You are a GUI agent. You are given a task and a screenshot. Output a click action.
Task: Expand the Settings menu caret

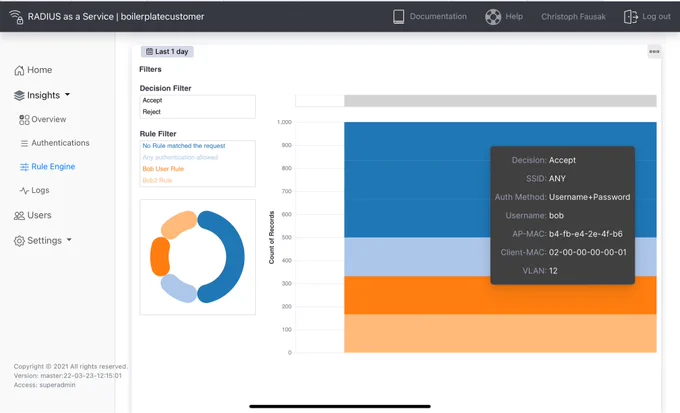[x=69, y=239]
